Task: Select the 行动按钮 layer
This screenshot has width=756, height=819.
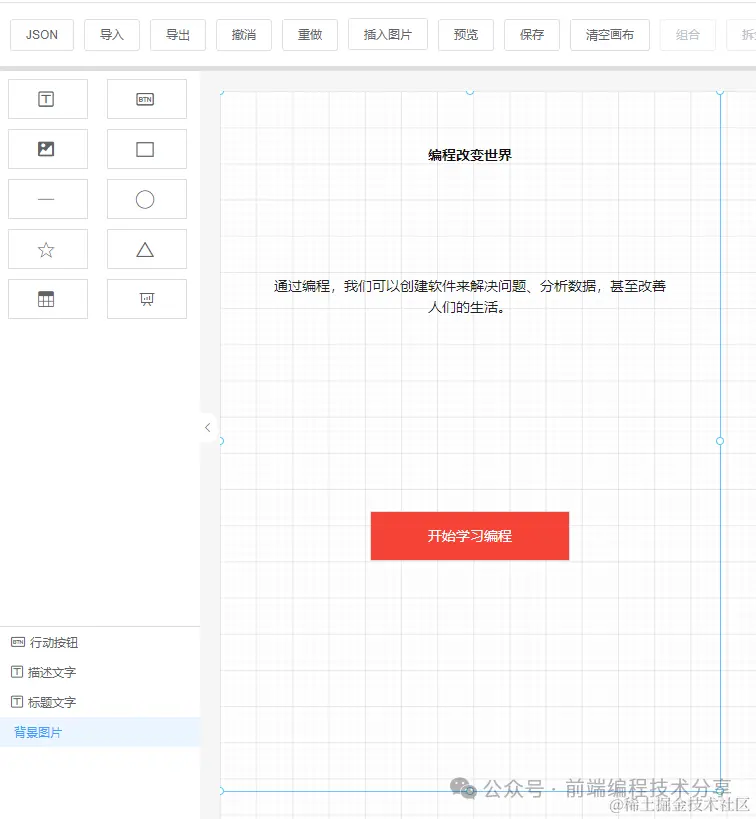Action: (100, 642)
